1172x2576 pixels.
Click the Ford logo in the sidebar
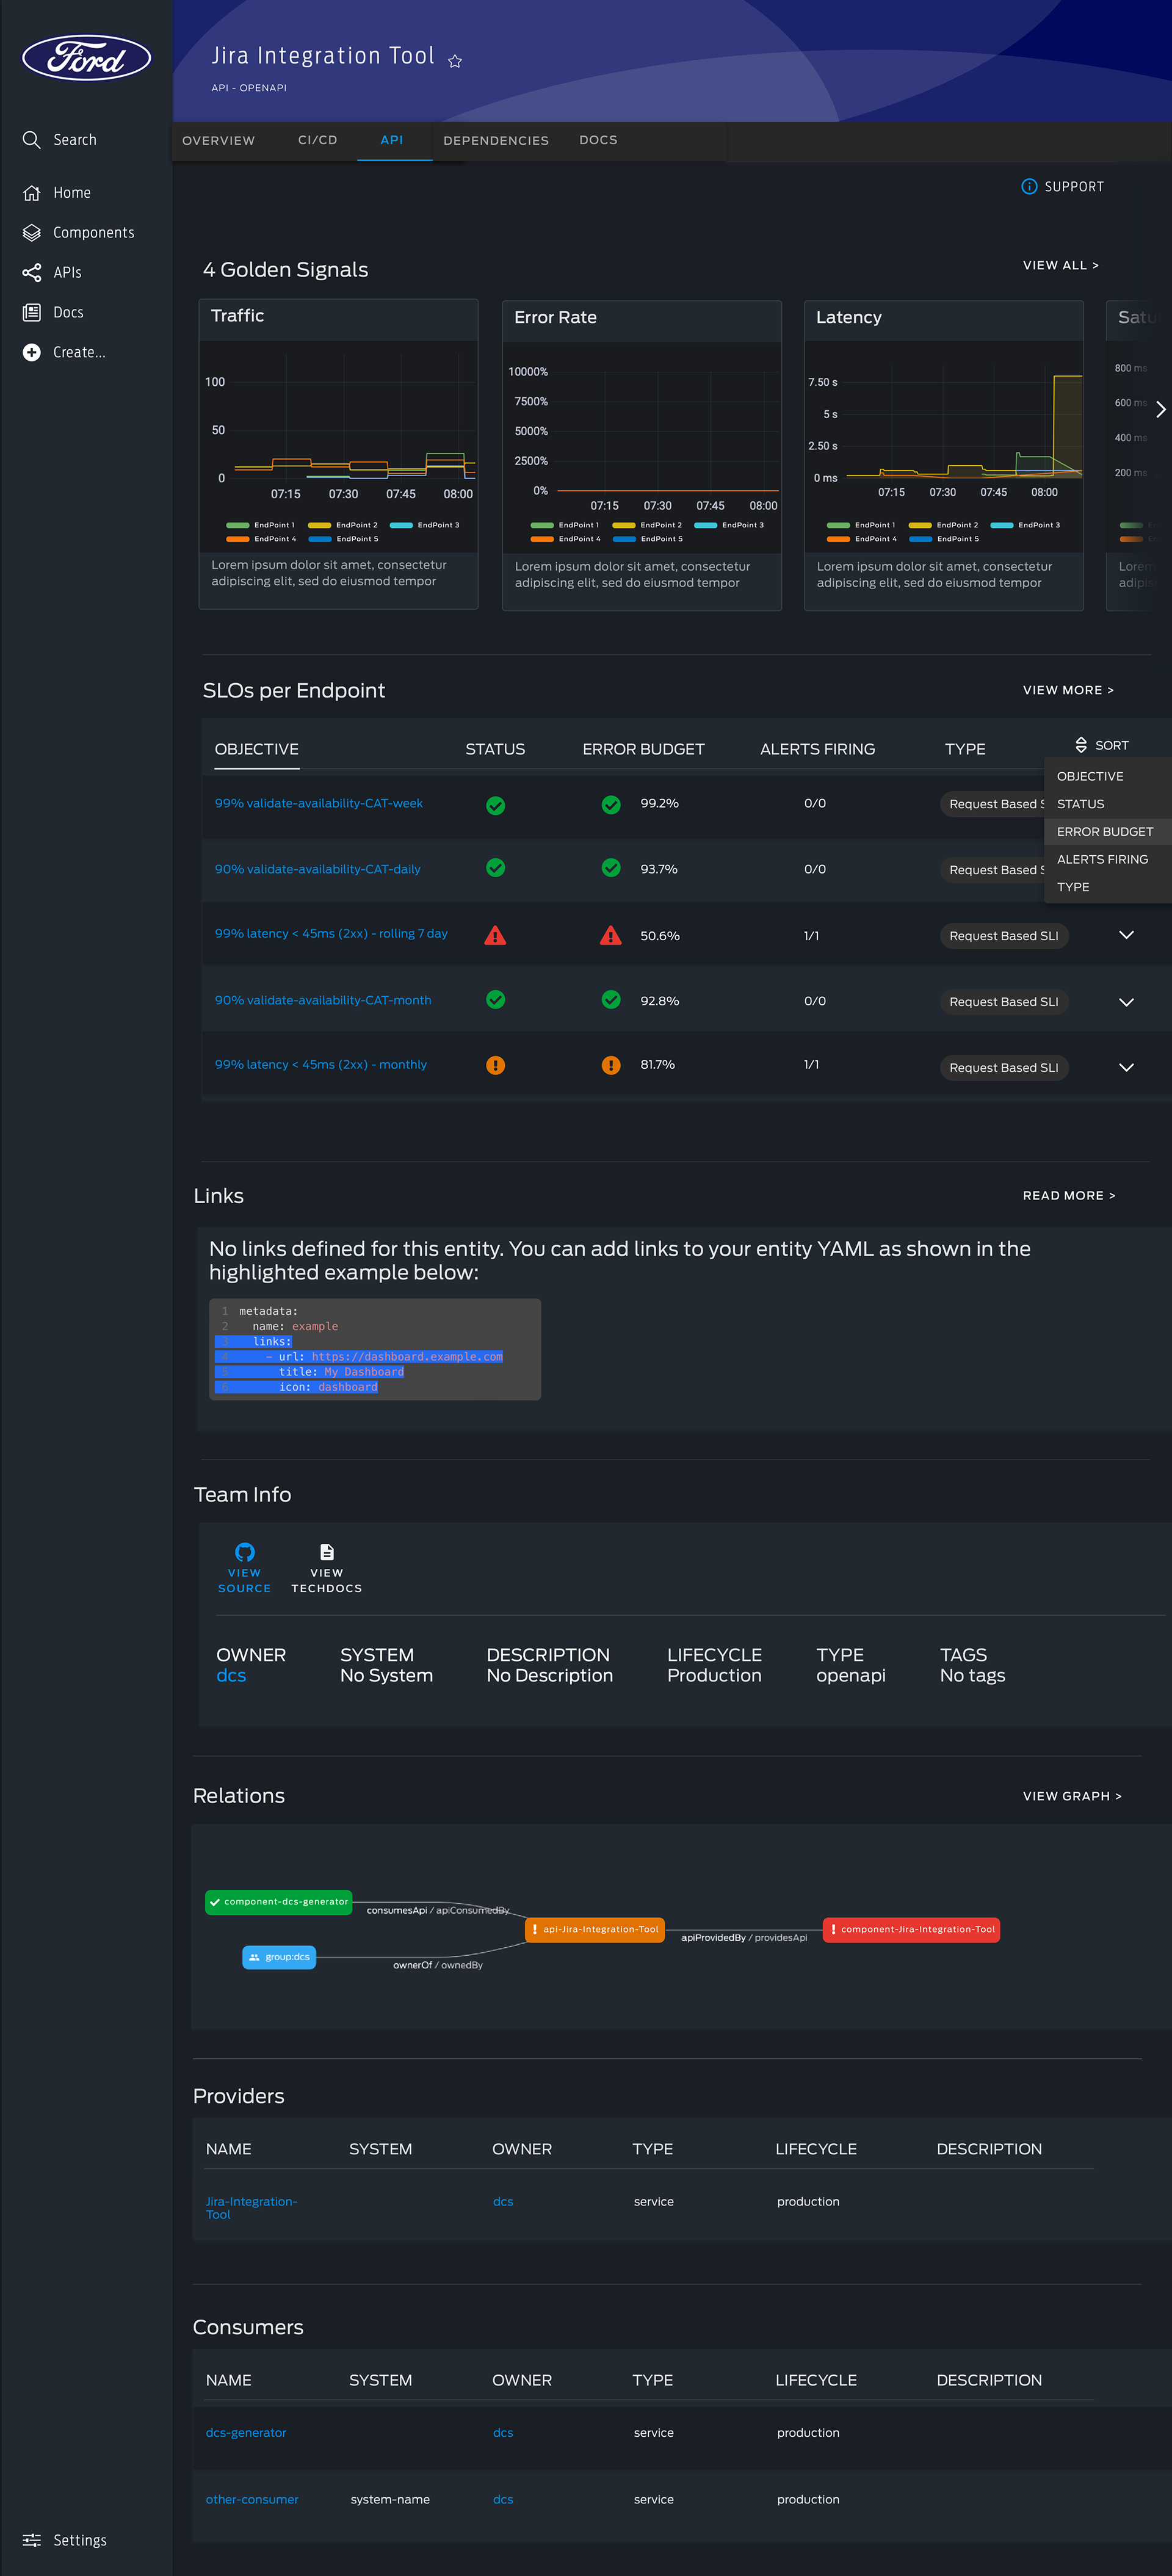[87, 57]
